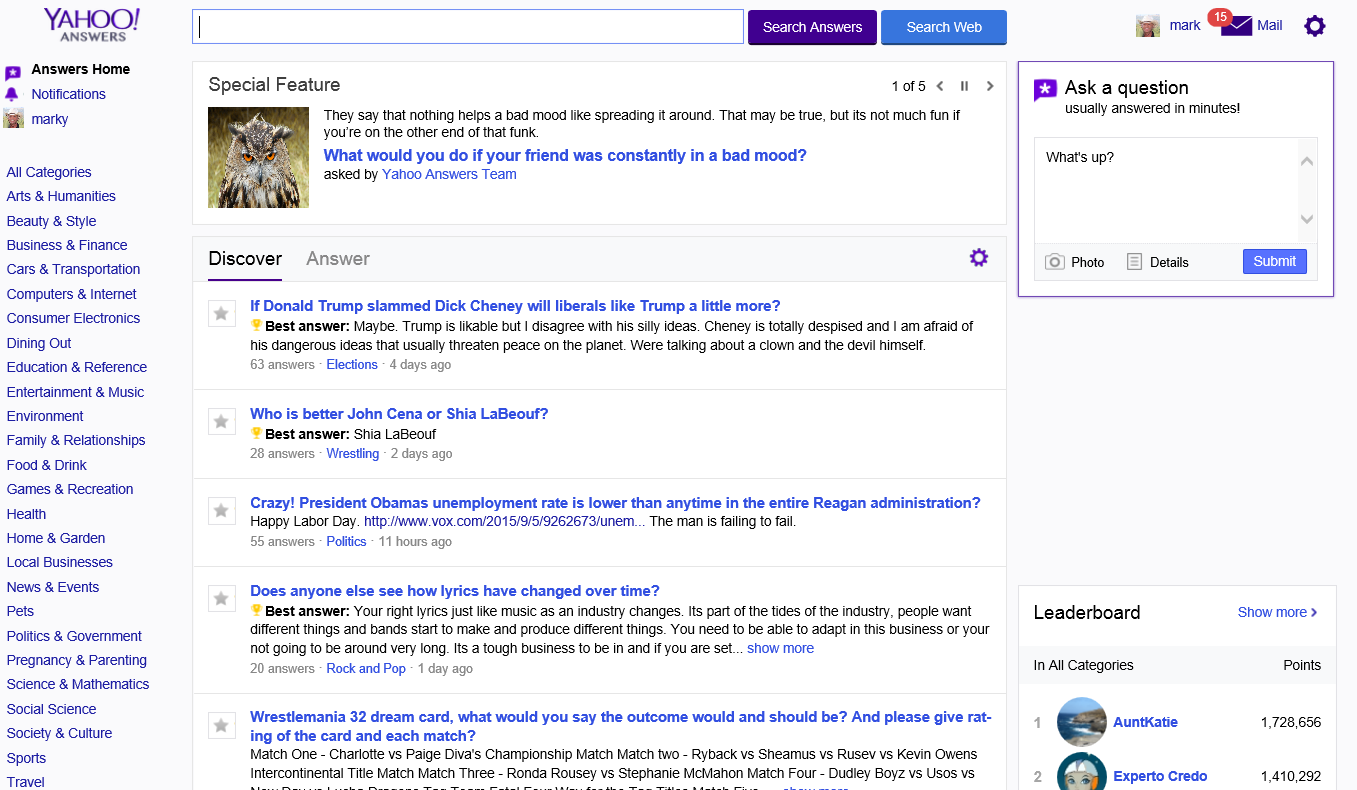Click the Search Answers button

point(812,27)
